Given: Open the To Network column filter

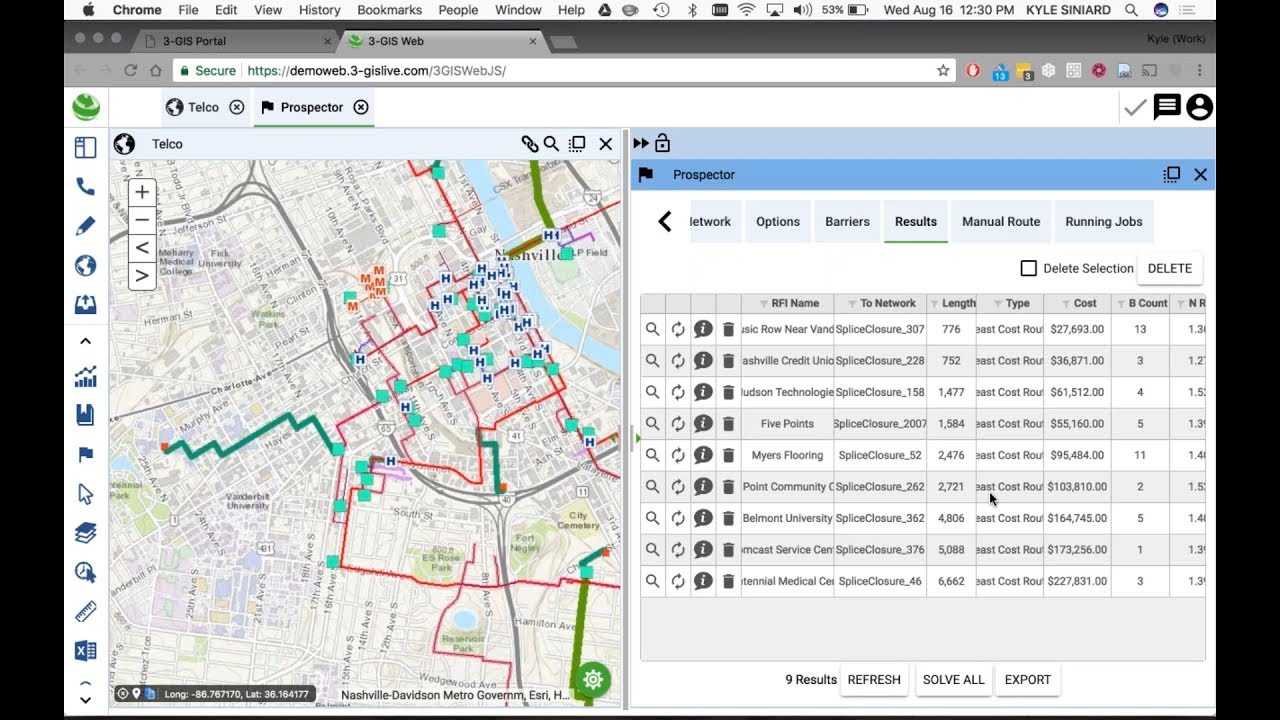Looking at the screenshot, I should click(851, 304).
